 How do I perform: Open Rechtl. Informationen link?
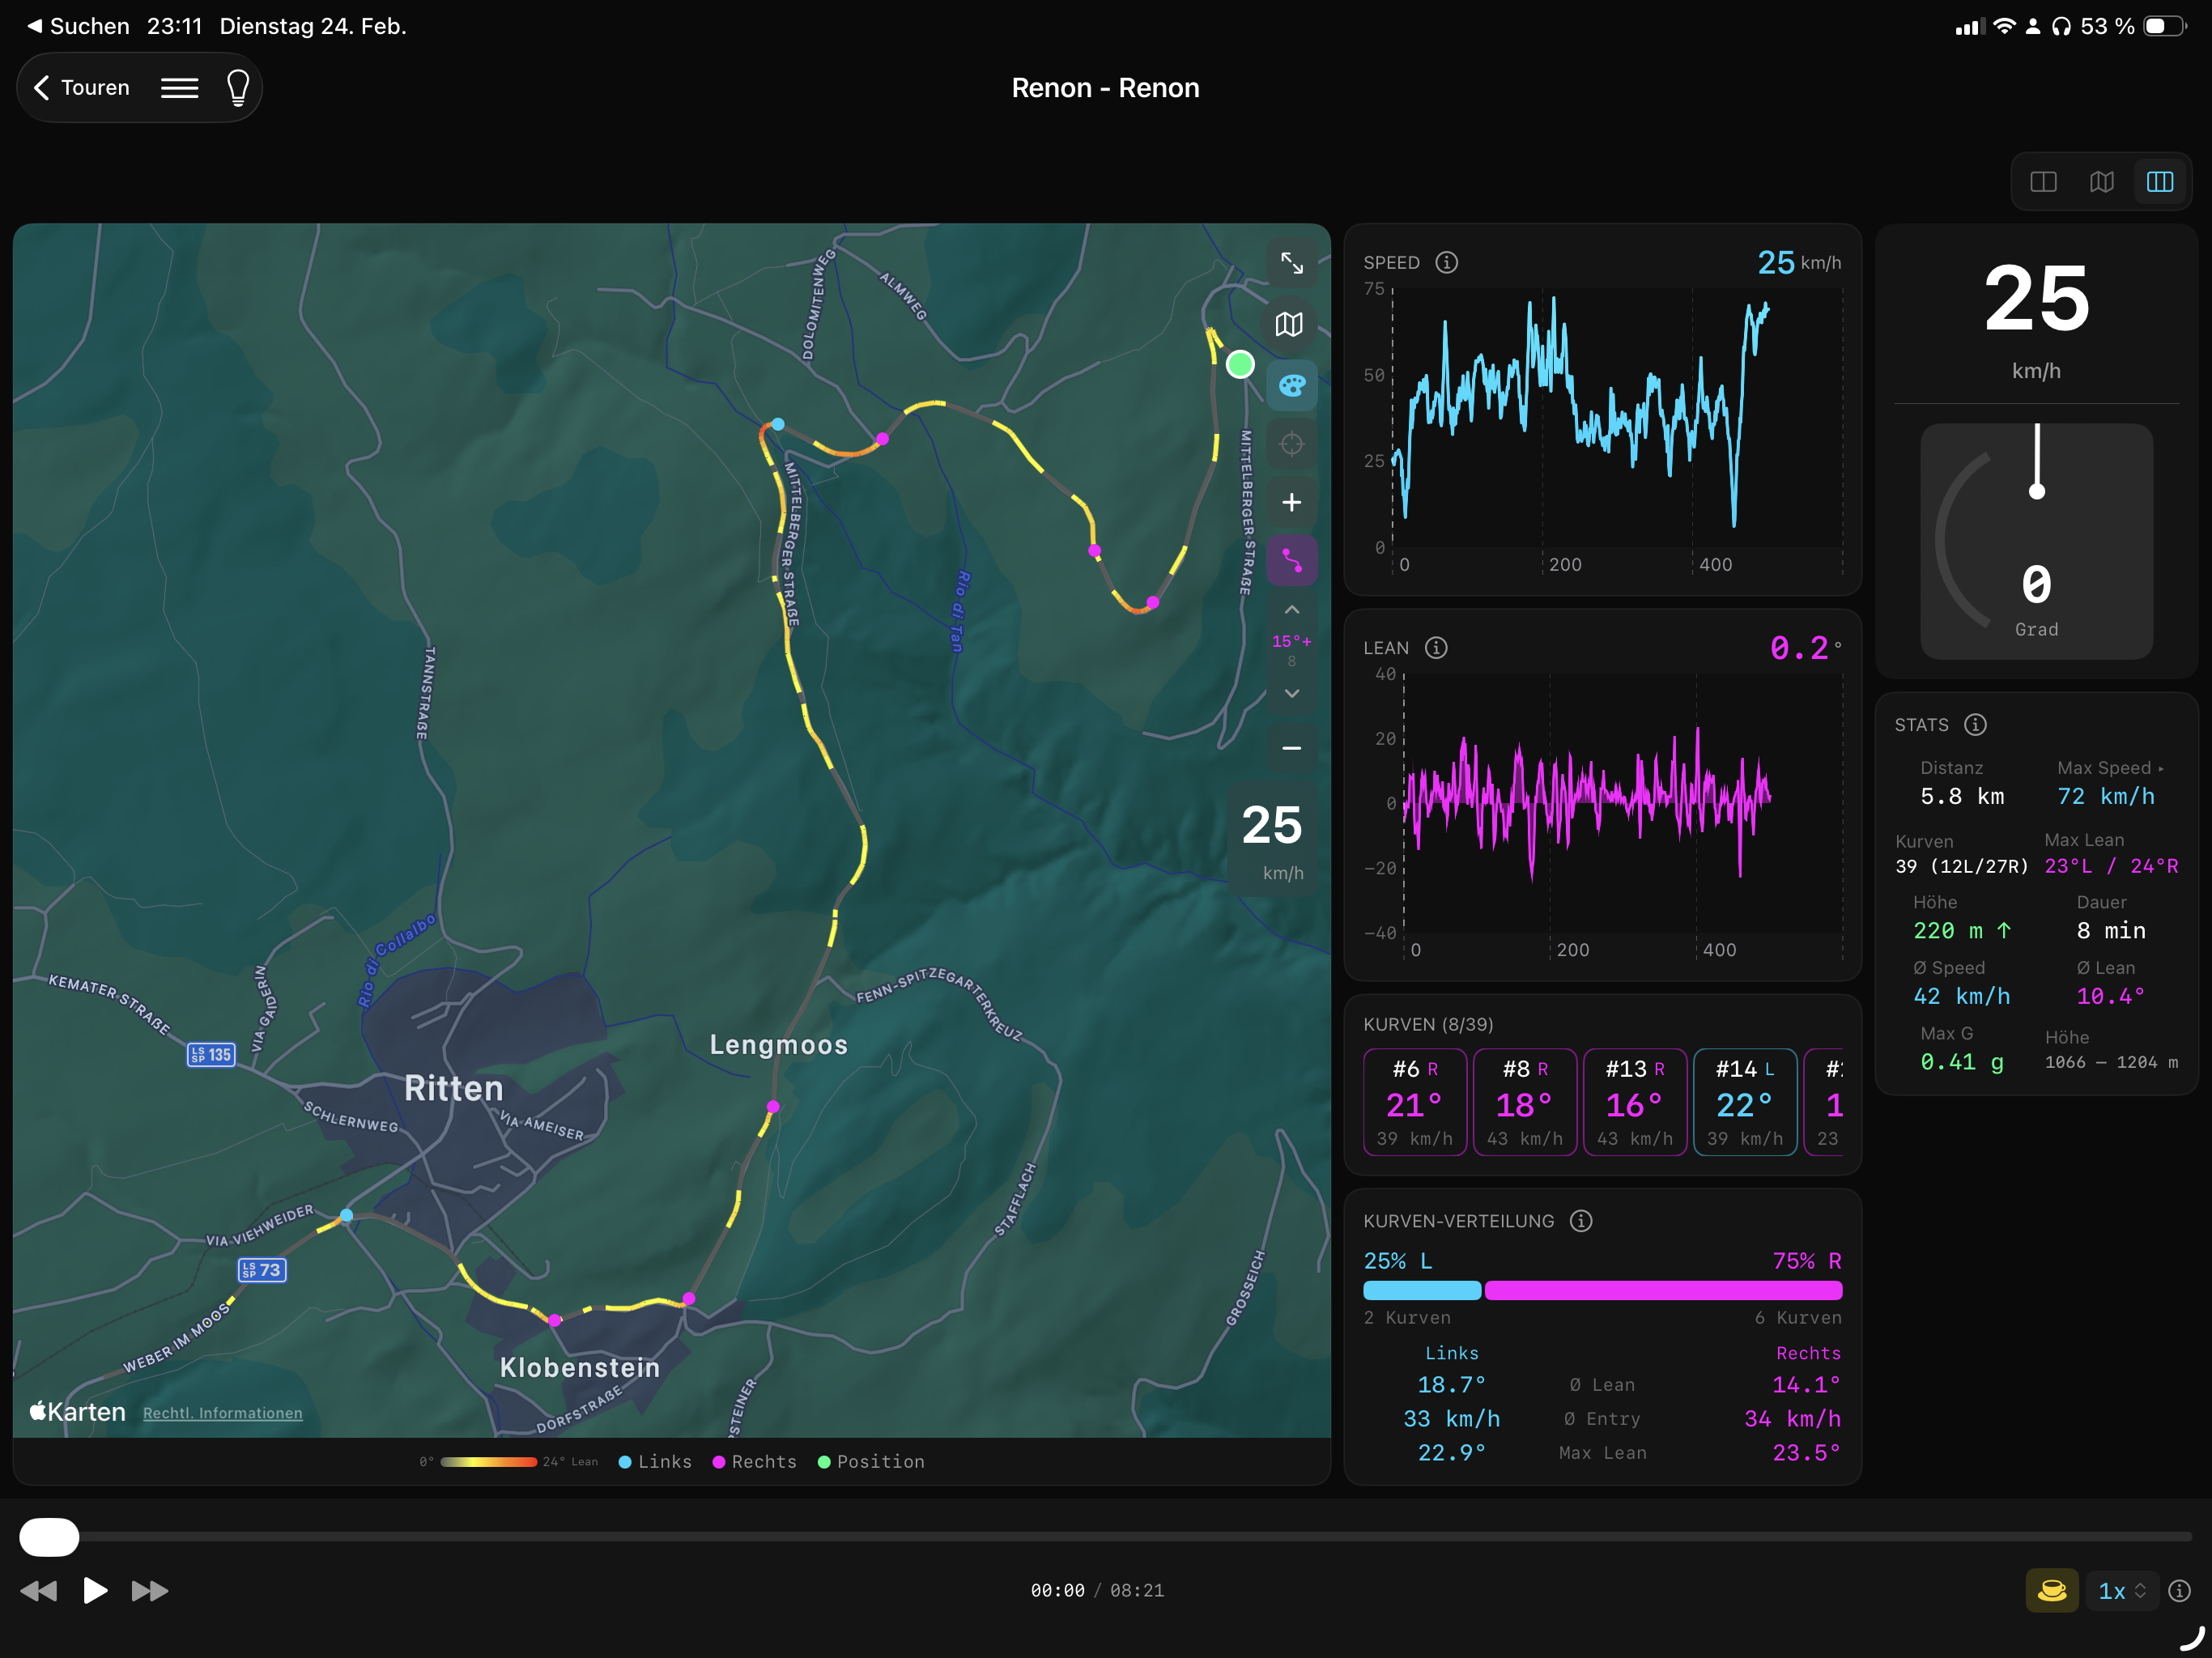[222, 1413]
